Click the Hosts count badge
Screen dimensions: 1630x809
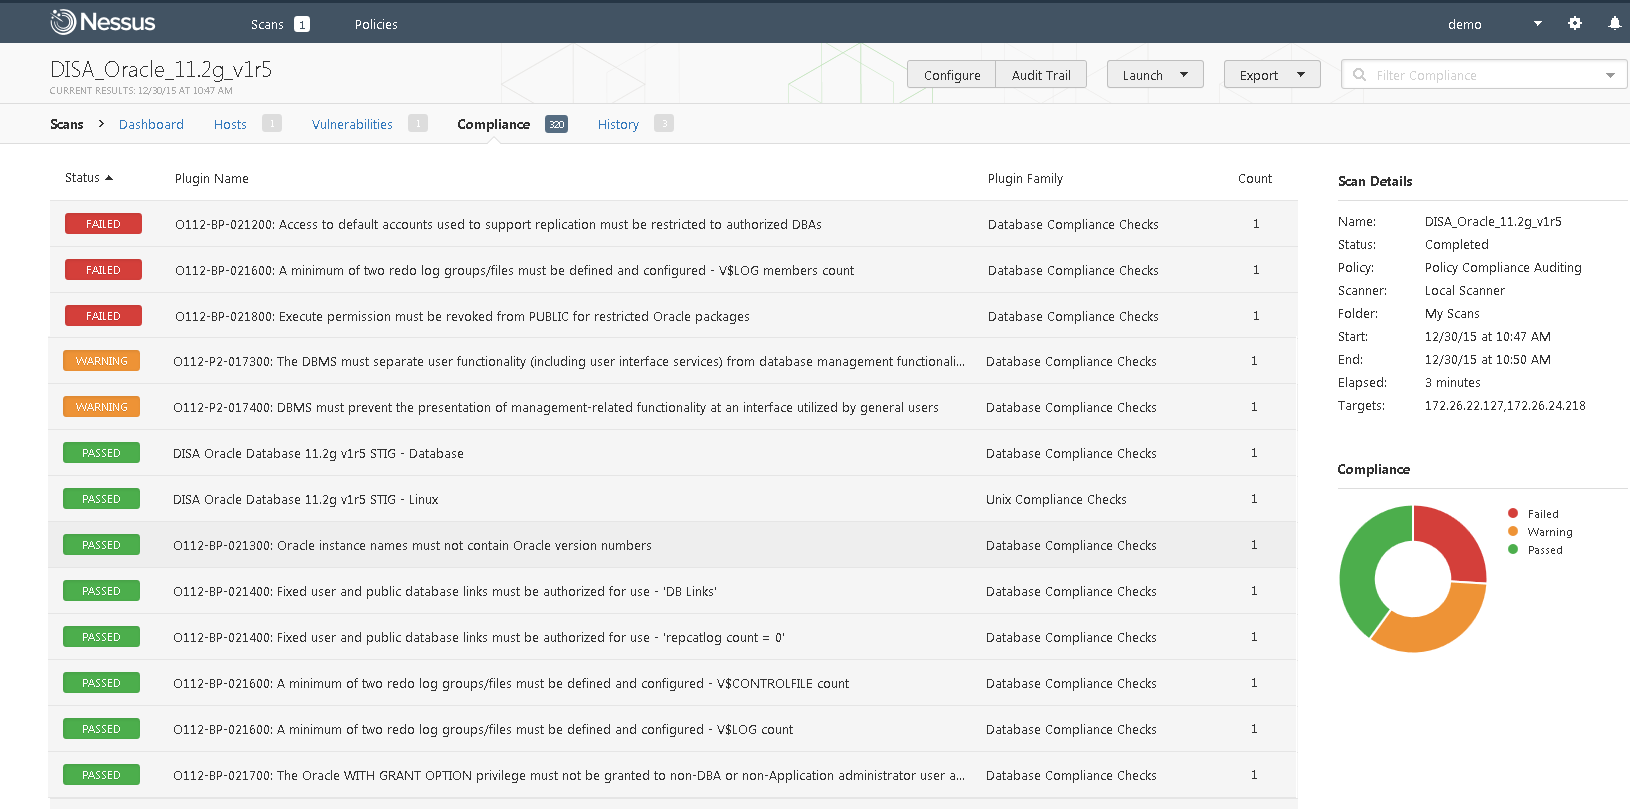[271, 123]
